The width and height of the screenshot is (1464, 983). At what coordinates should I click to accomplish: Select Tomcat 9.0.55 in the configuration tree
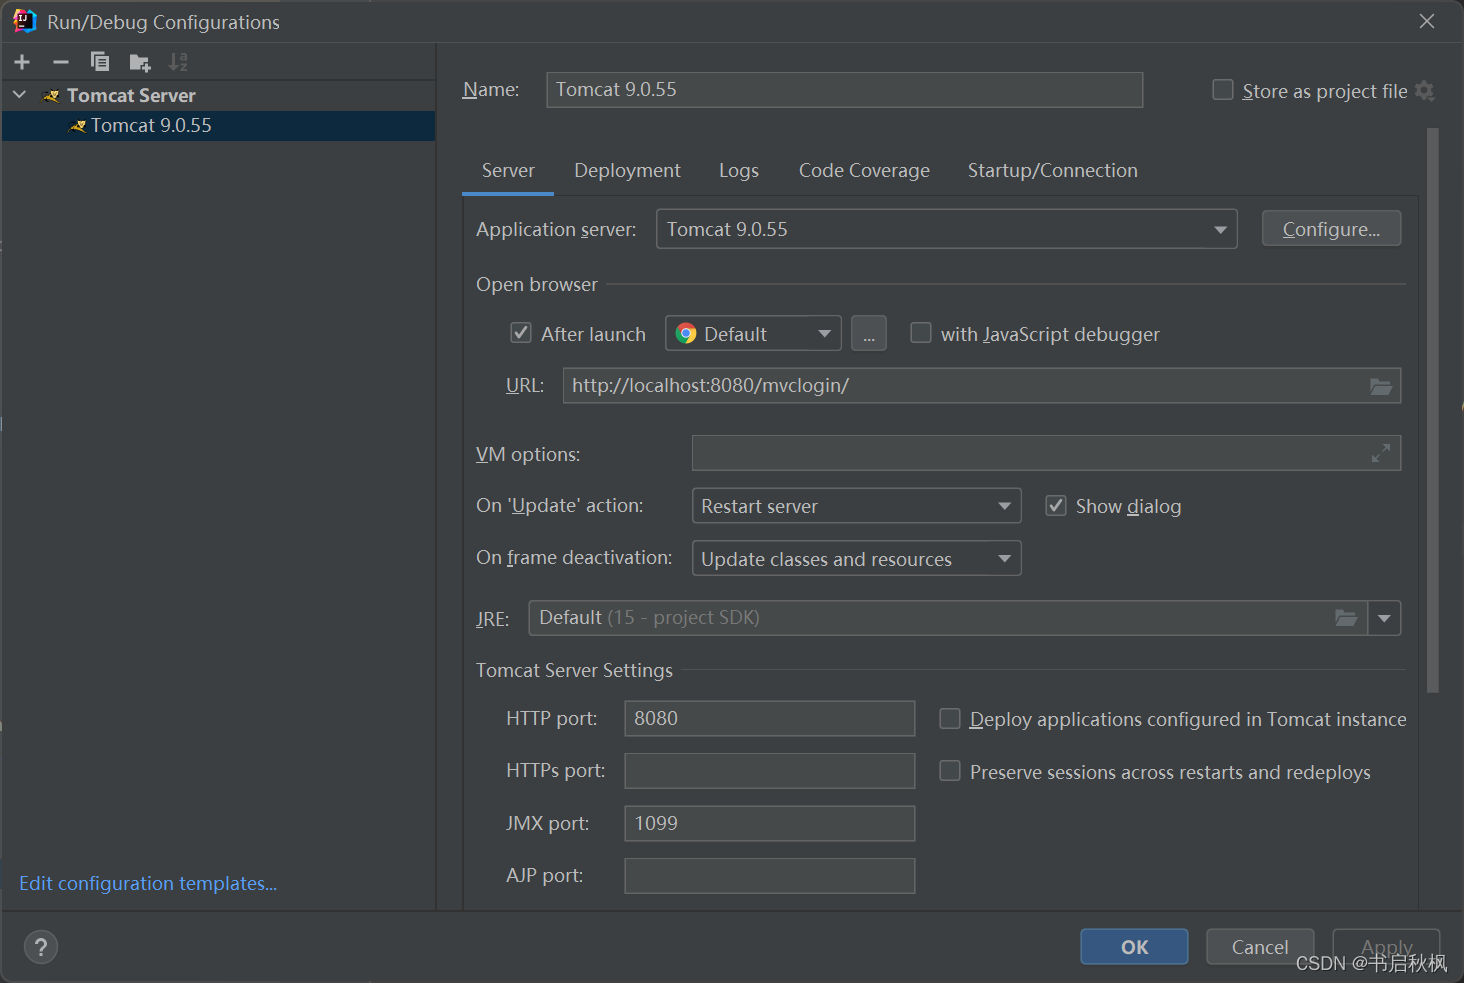tap(218, 126)
